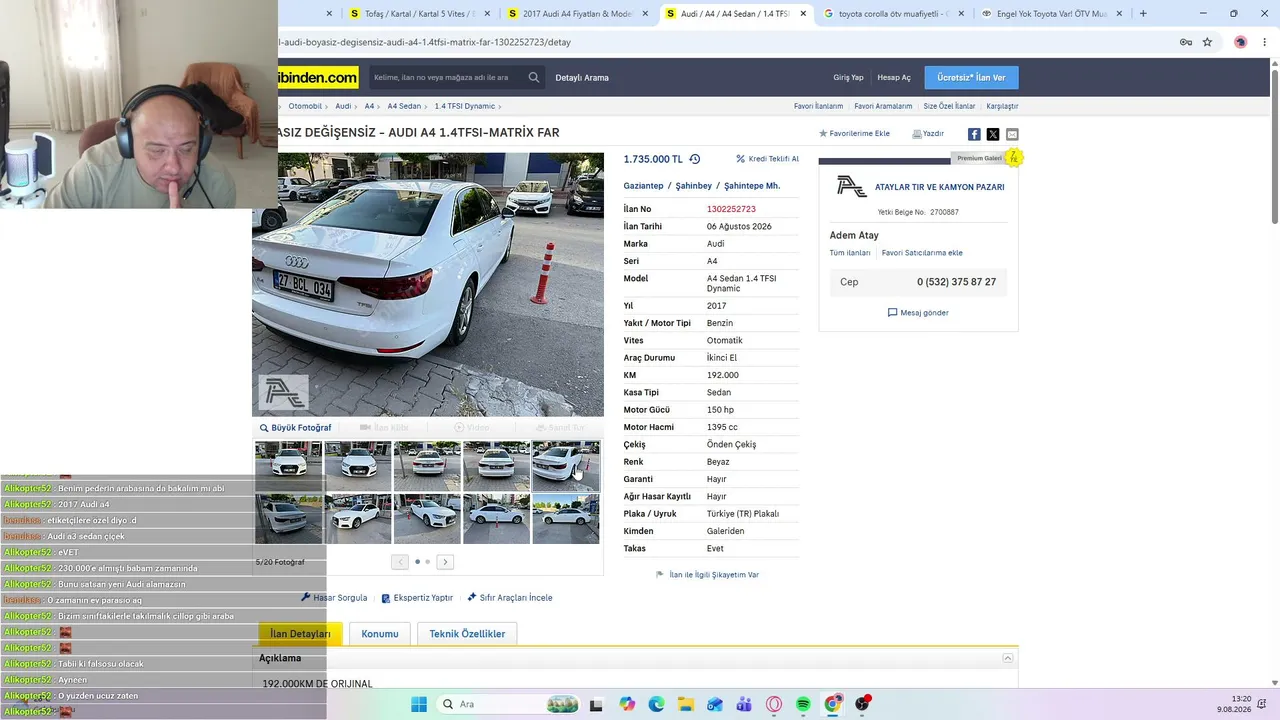The height and width of the screenshot is (720, 1280).
Task: Open Task View from the taskbar
Action: 597,704
